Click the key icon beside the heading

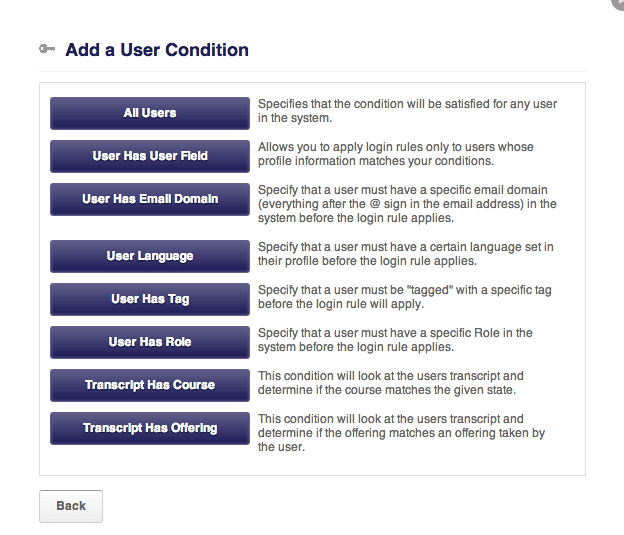click(x=47, y=49)
